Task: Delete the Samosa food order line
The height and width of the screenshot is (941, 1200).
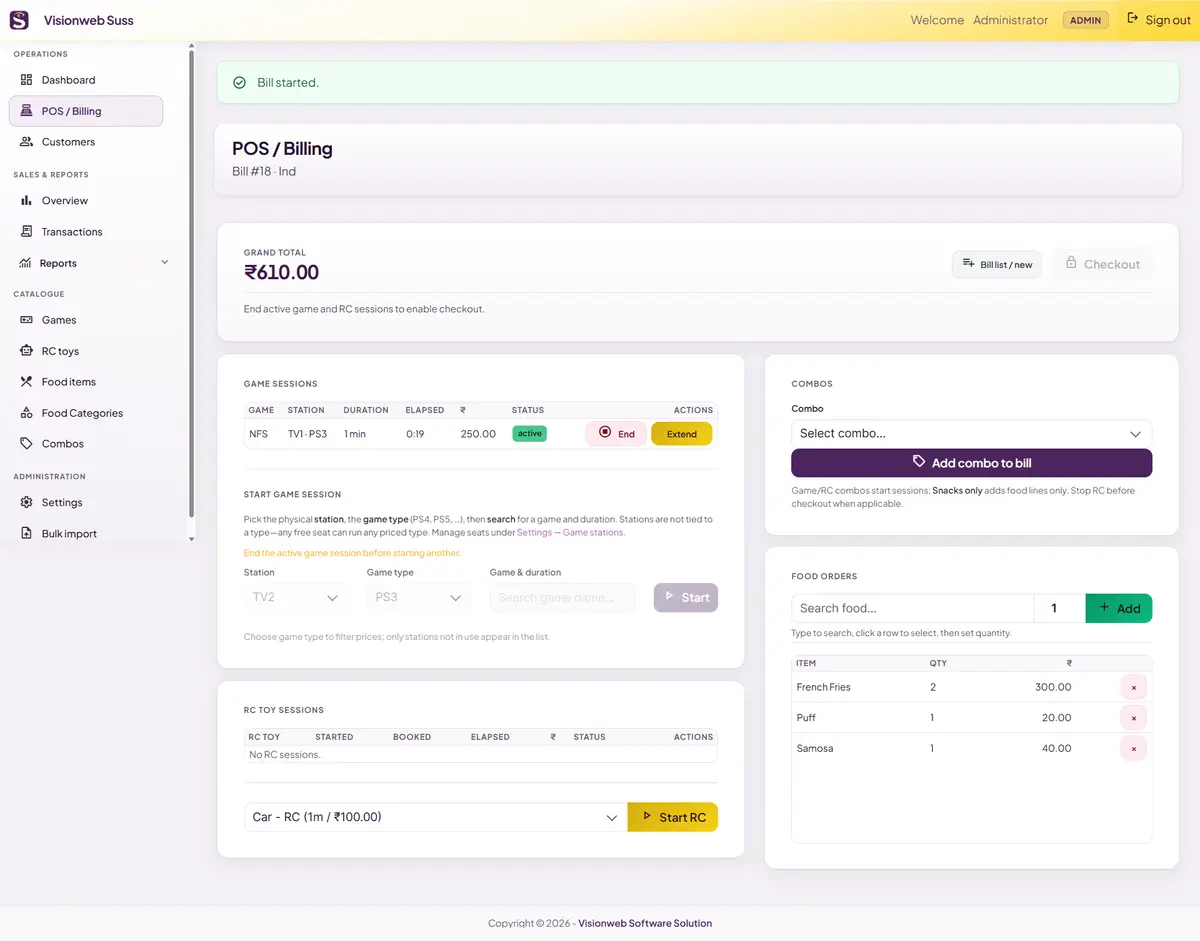Action: point(1133,748)
